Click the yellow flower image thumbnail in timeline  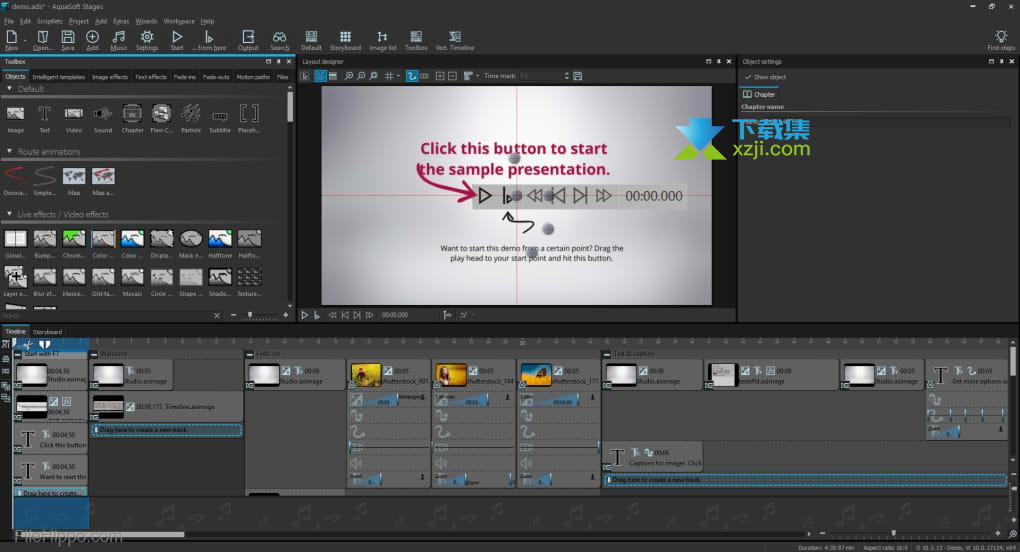[x=366, y=375]
